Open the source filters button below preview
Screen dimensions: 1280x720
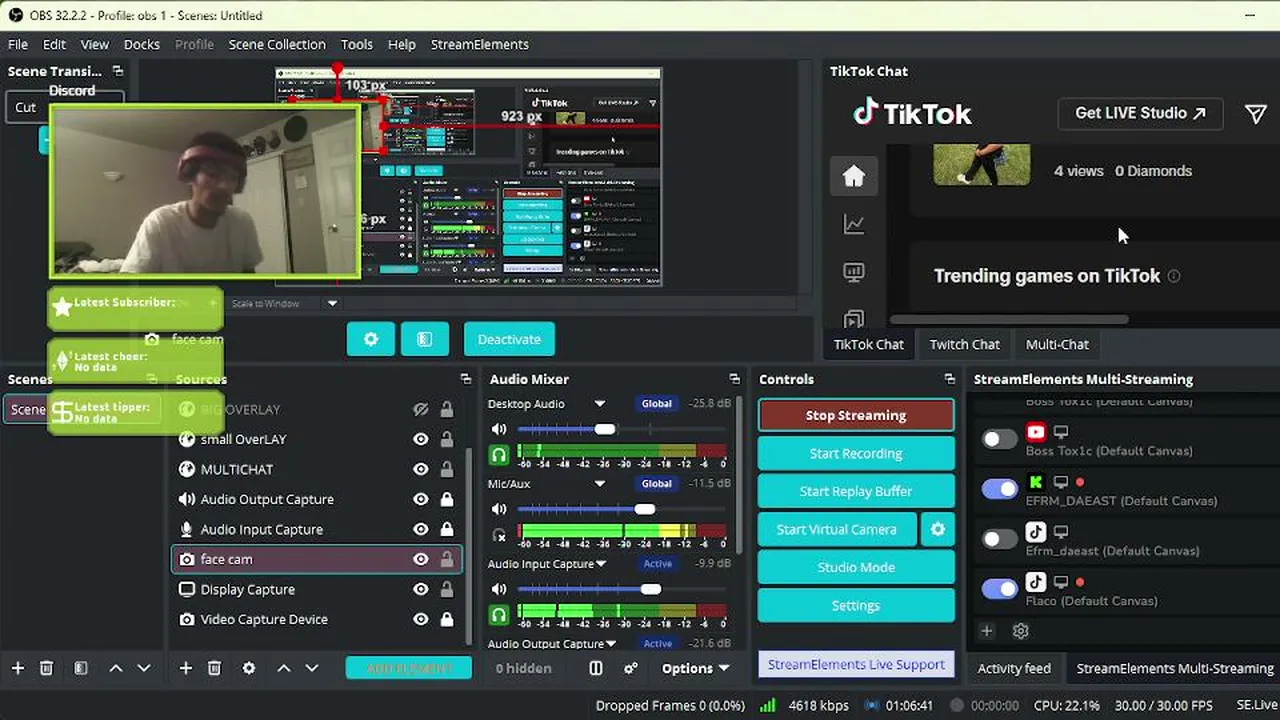pyautogui.click(x=425, y=339)
